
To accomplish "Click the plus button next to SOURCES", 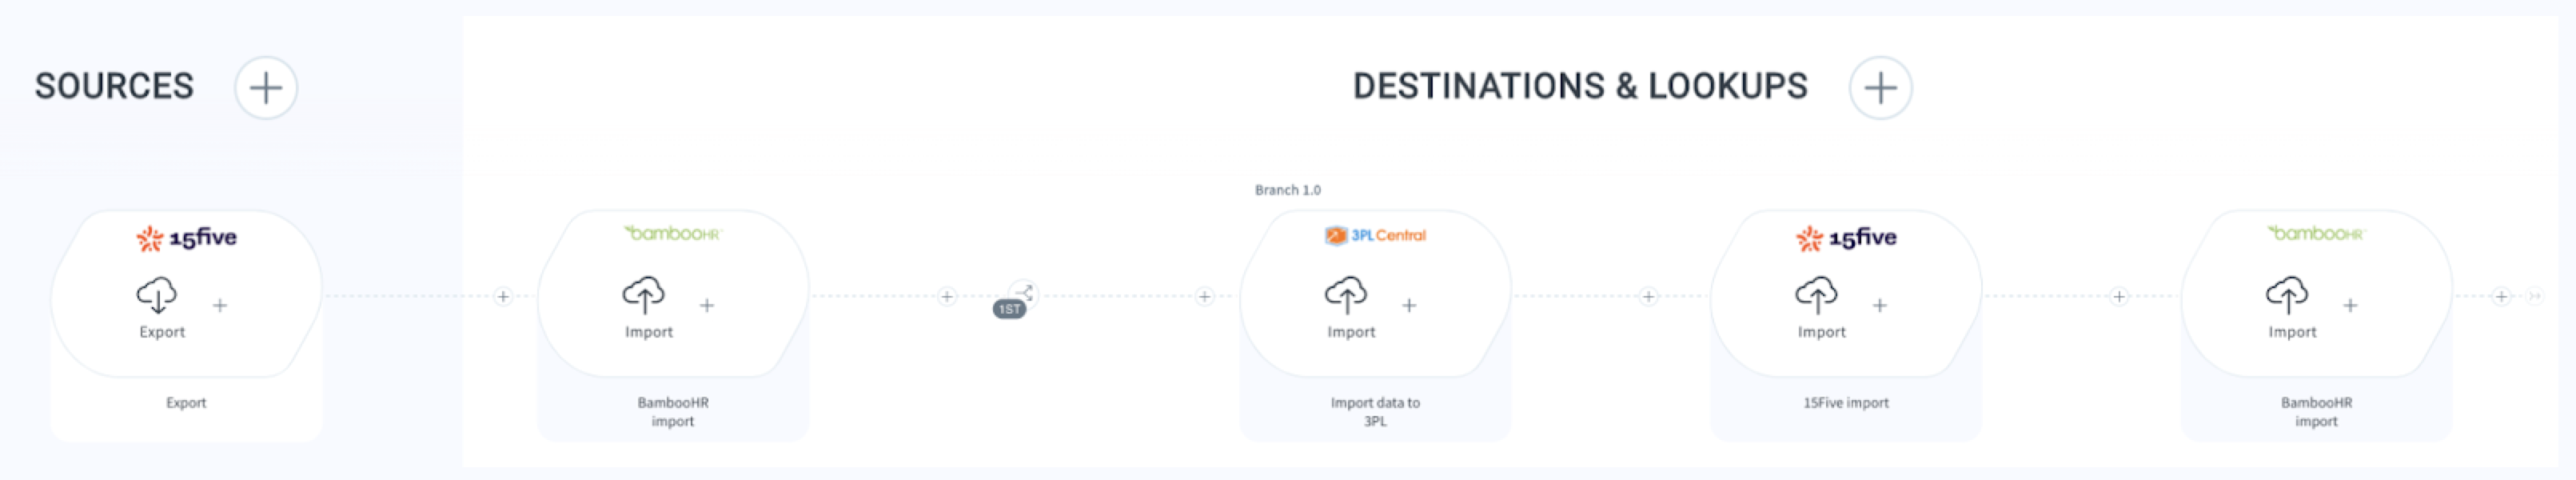I will pyautogui.click(x=266, y=88).
